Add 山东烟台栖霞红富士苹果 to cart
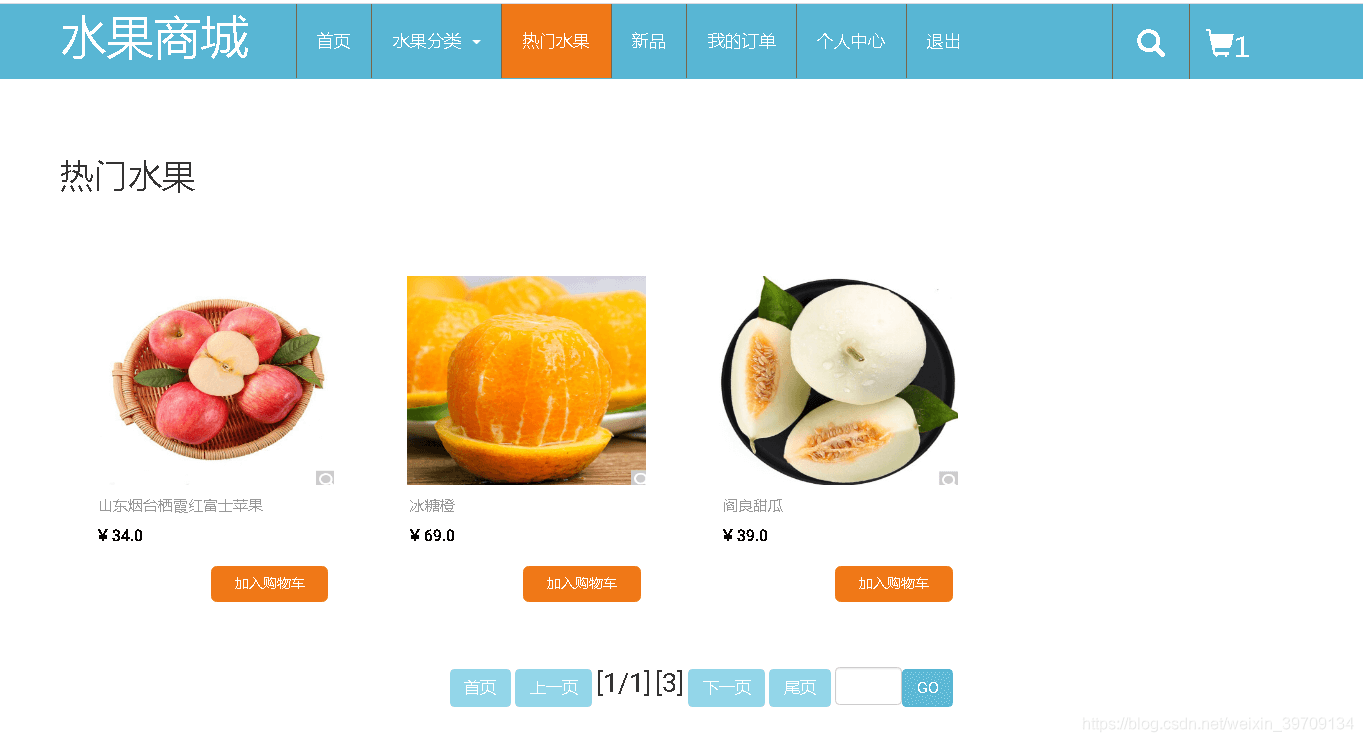This screenshot has width=1363, height=742. (x=269, y=584)
